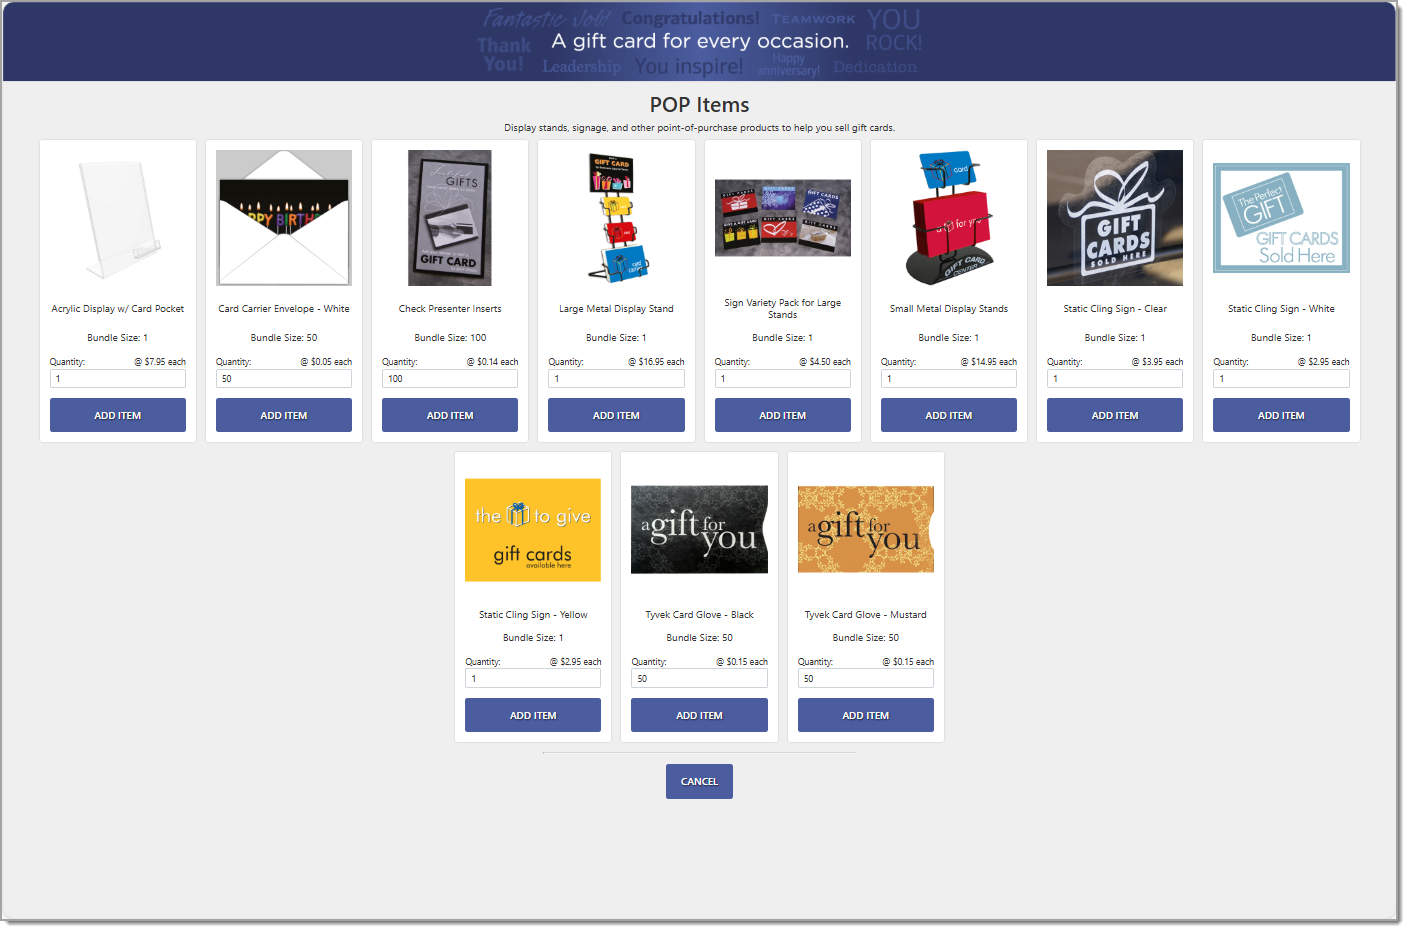Focus quantity field for Static Cling Yellow
The width and height of the screenshot is (1408, 931).
tap(533, 679)
